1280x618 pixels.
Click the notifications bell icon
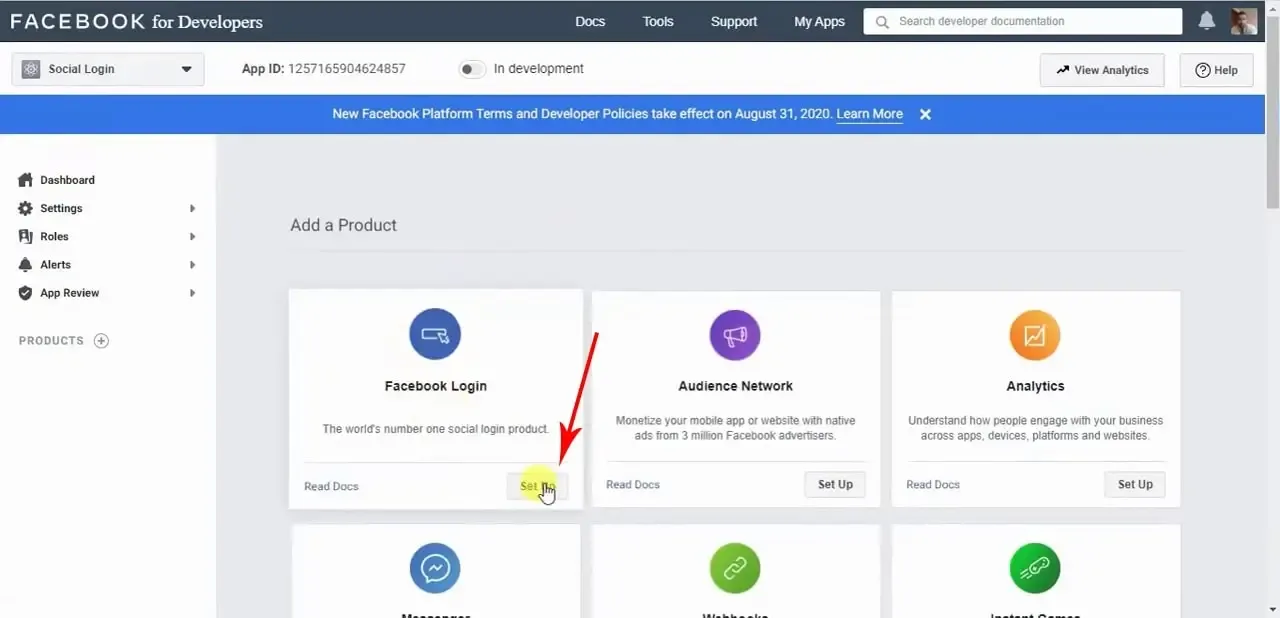1207,21
